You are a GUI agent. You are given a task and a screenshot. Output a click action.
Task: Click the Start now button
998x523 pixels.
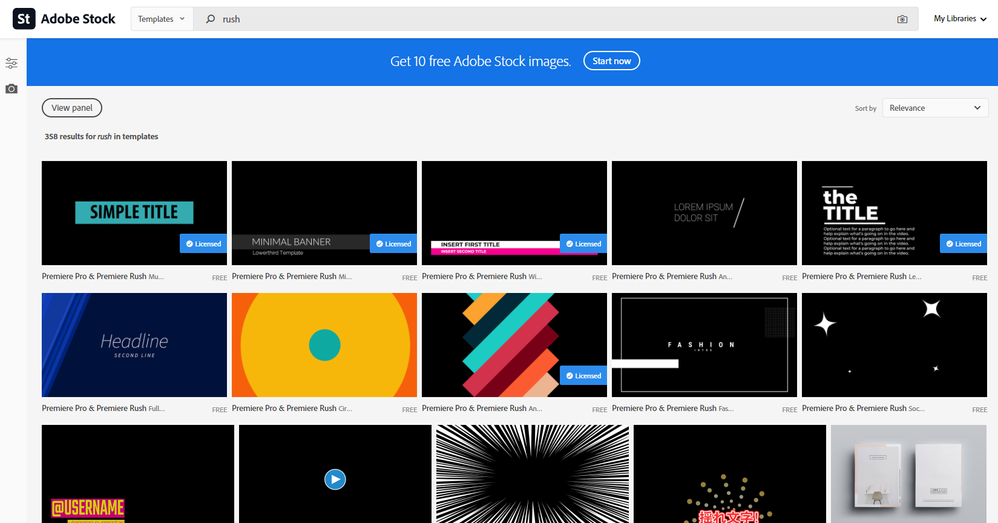click(x=612, y=61)
